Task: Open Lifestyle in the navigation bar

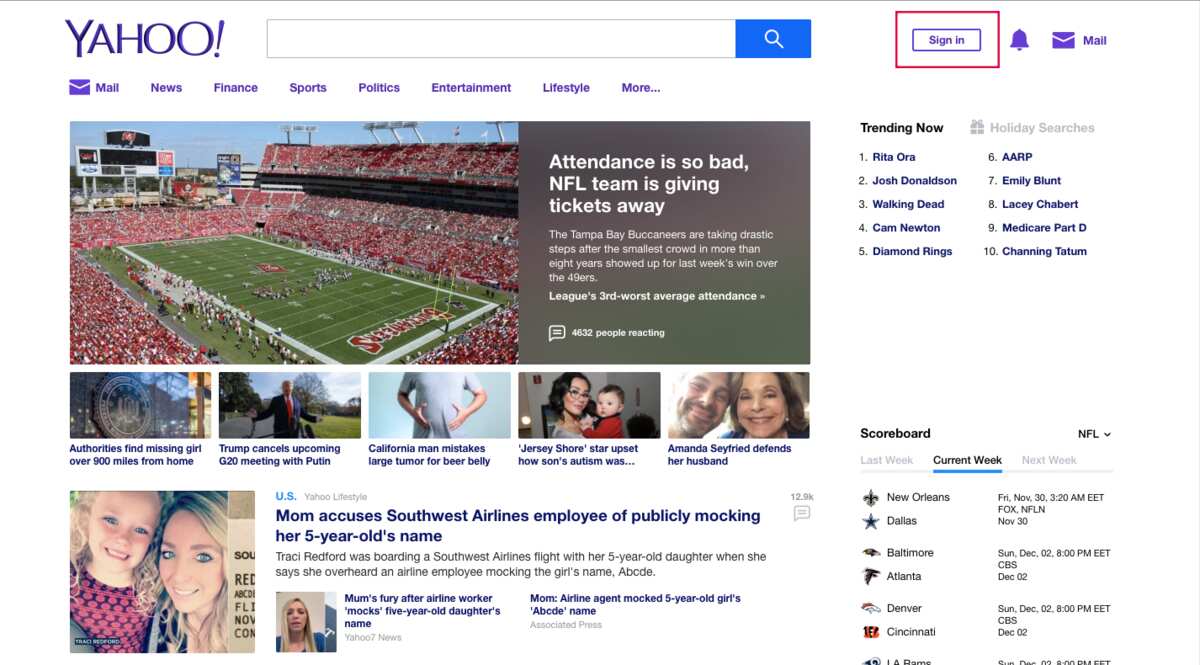Action: click(566, 88)
